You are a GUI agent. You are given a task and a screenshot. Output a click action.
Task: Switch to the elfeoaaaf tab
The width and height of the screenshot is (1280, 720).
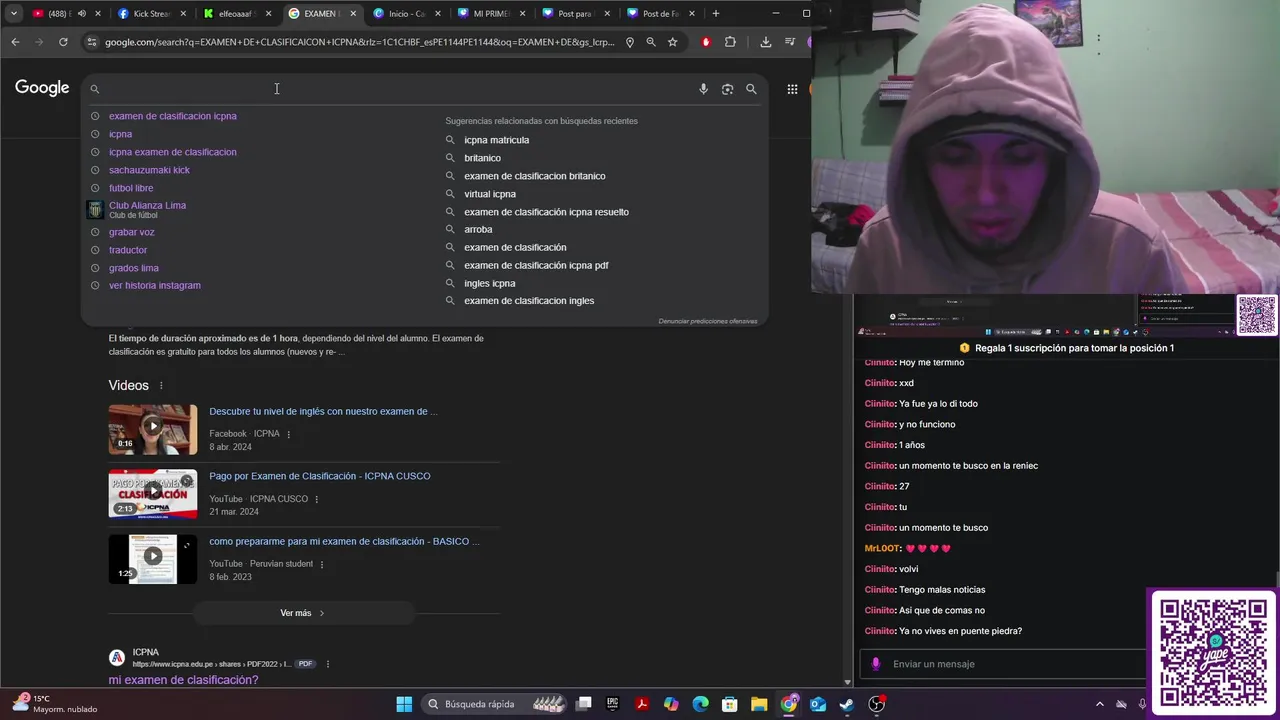tap(235, 14)
